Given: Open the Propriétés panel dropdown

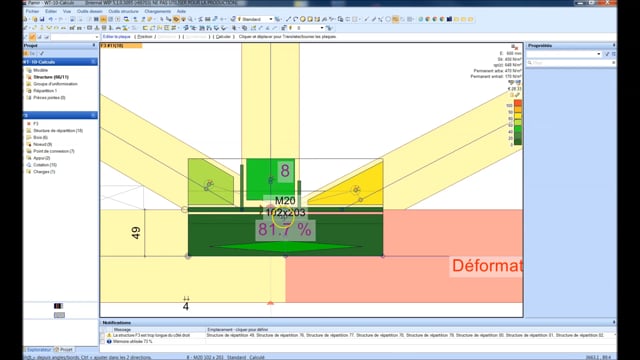Looking at the screenshot, I should tap(599, 54).
